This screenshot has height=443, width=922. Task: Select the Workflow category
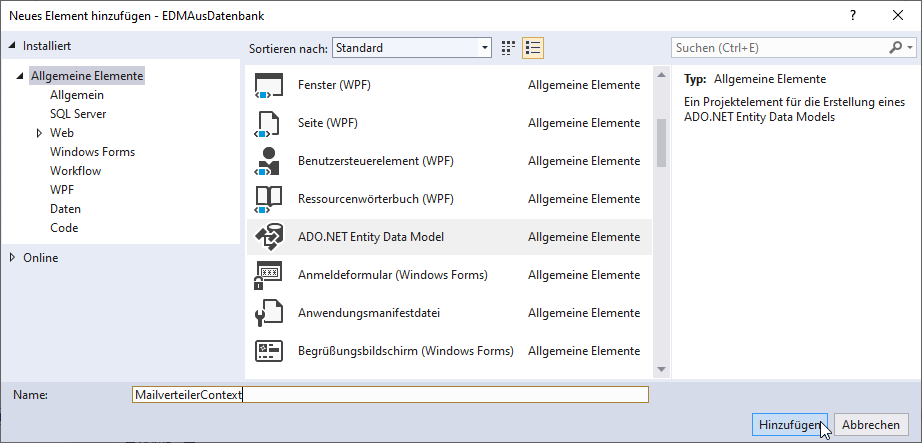(x=75, y=171)
